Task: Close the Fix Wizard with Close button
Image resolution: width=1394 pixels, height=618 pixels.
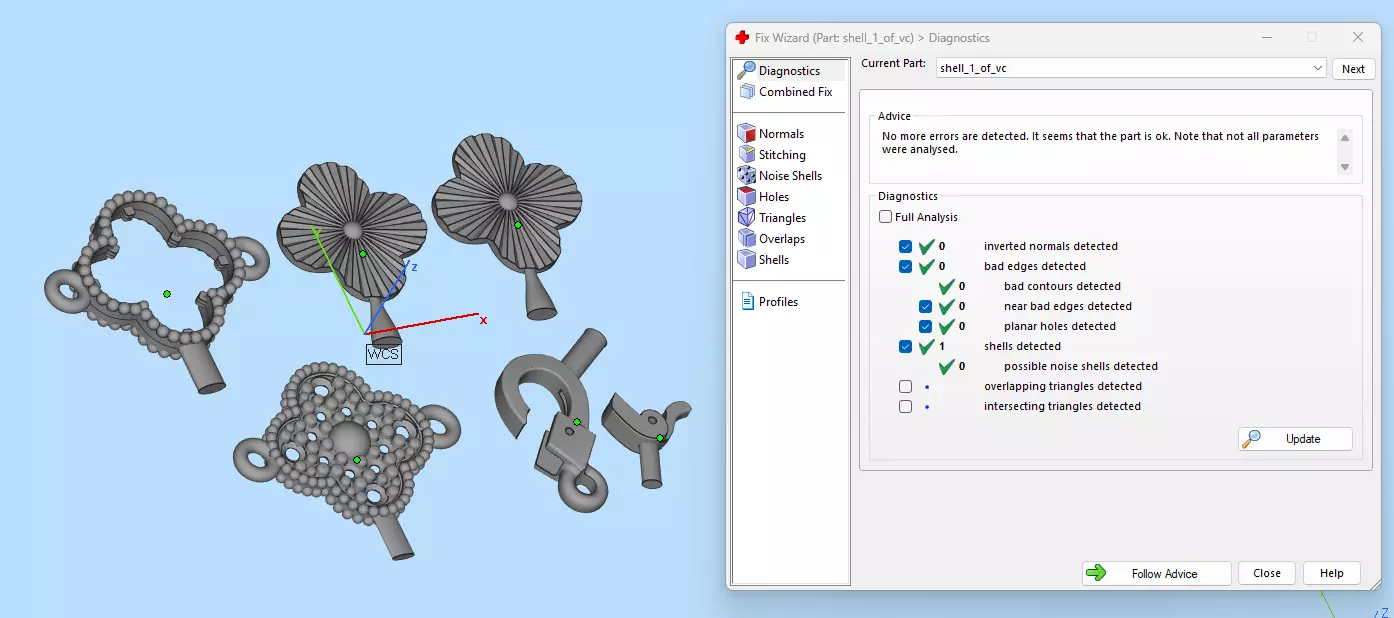Action: 1267,573
